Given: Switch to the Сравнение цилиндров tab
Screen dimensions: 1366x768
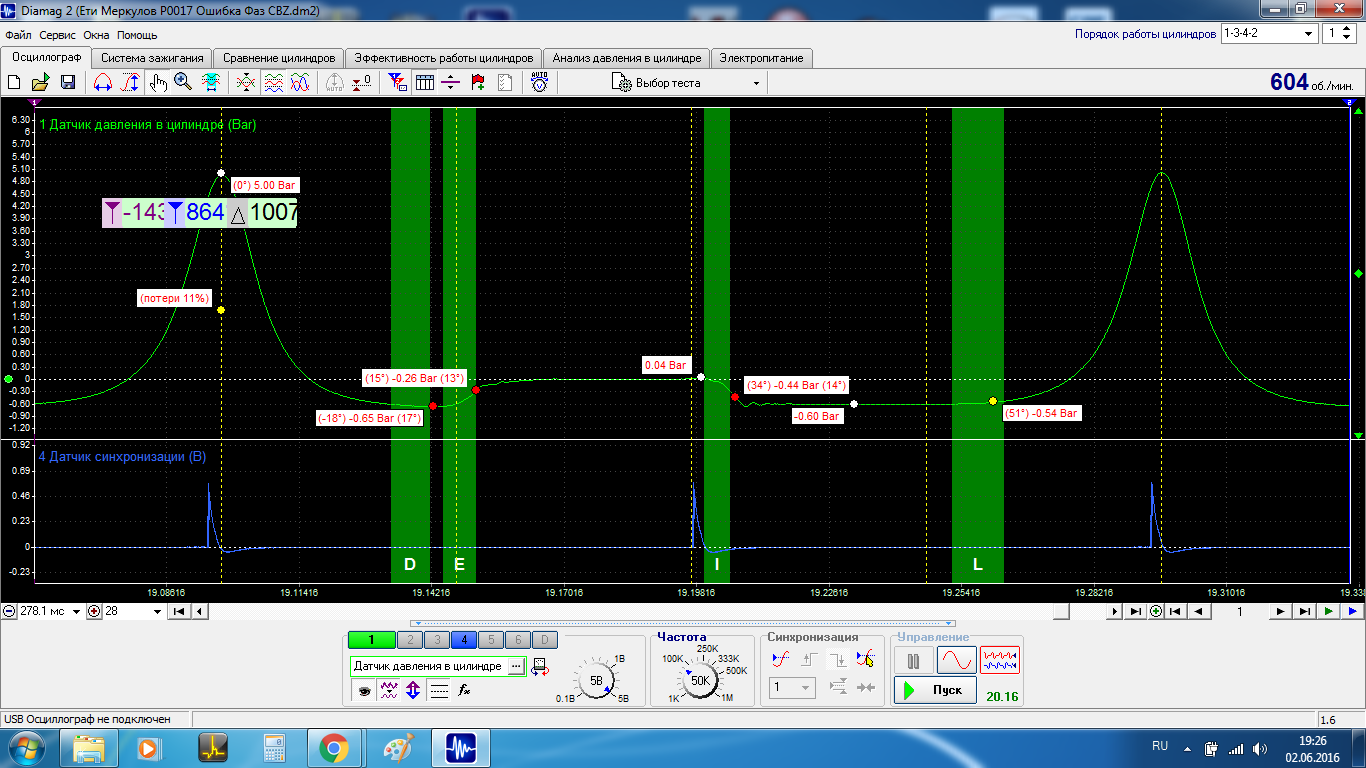Looking at the screenshot, I should [279, 58].
